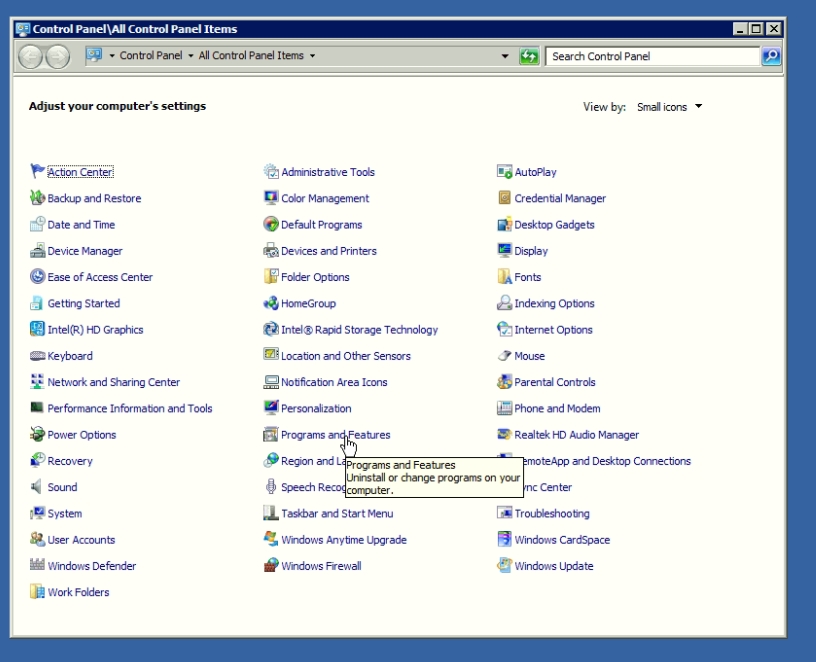Open the Troubleshooting link

(x=552, y=514)
